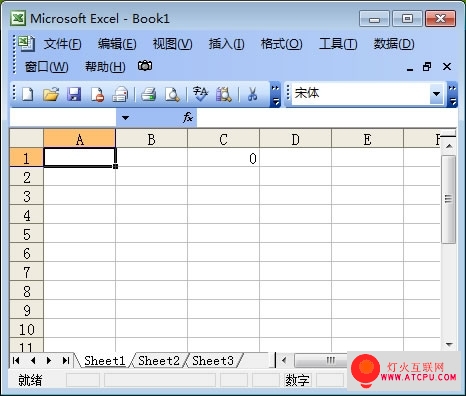Click the New workbook icon
The height and width of the screenshot is (396, 466).
coord(28,94)
